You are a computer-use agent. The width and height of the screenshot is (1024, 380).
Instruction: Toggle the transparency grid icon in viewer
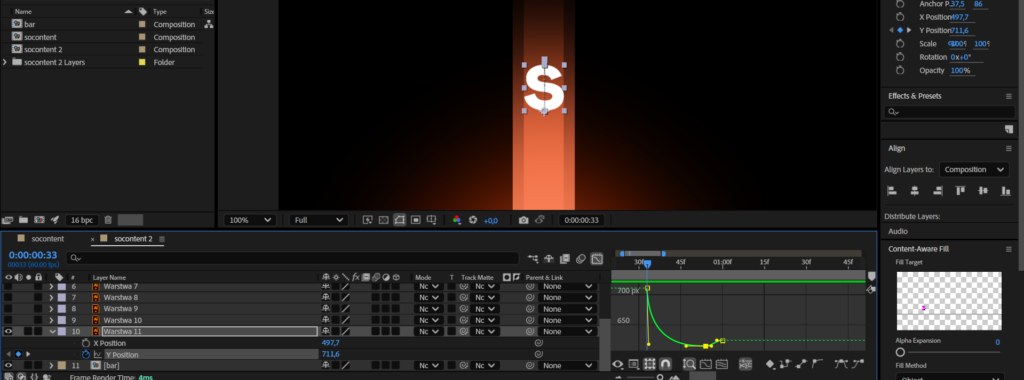383,220
